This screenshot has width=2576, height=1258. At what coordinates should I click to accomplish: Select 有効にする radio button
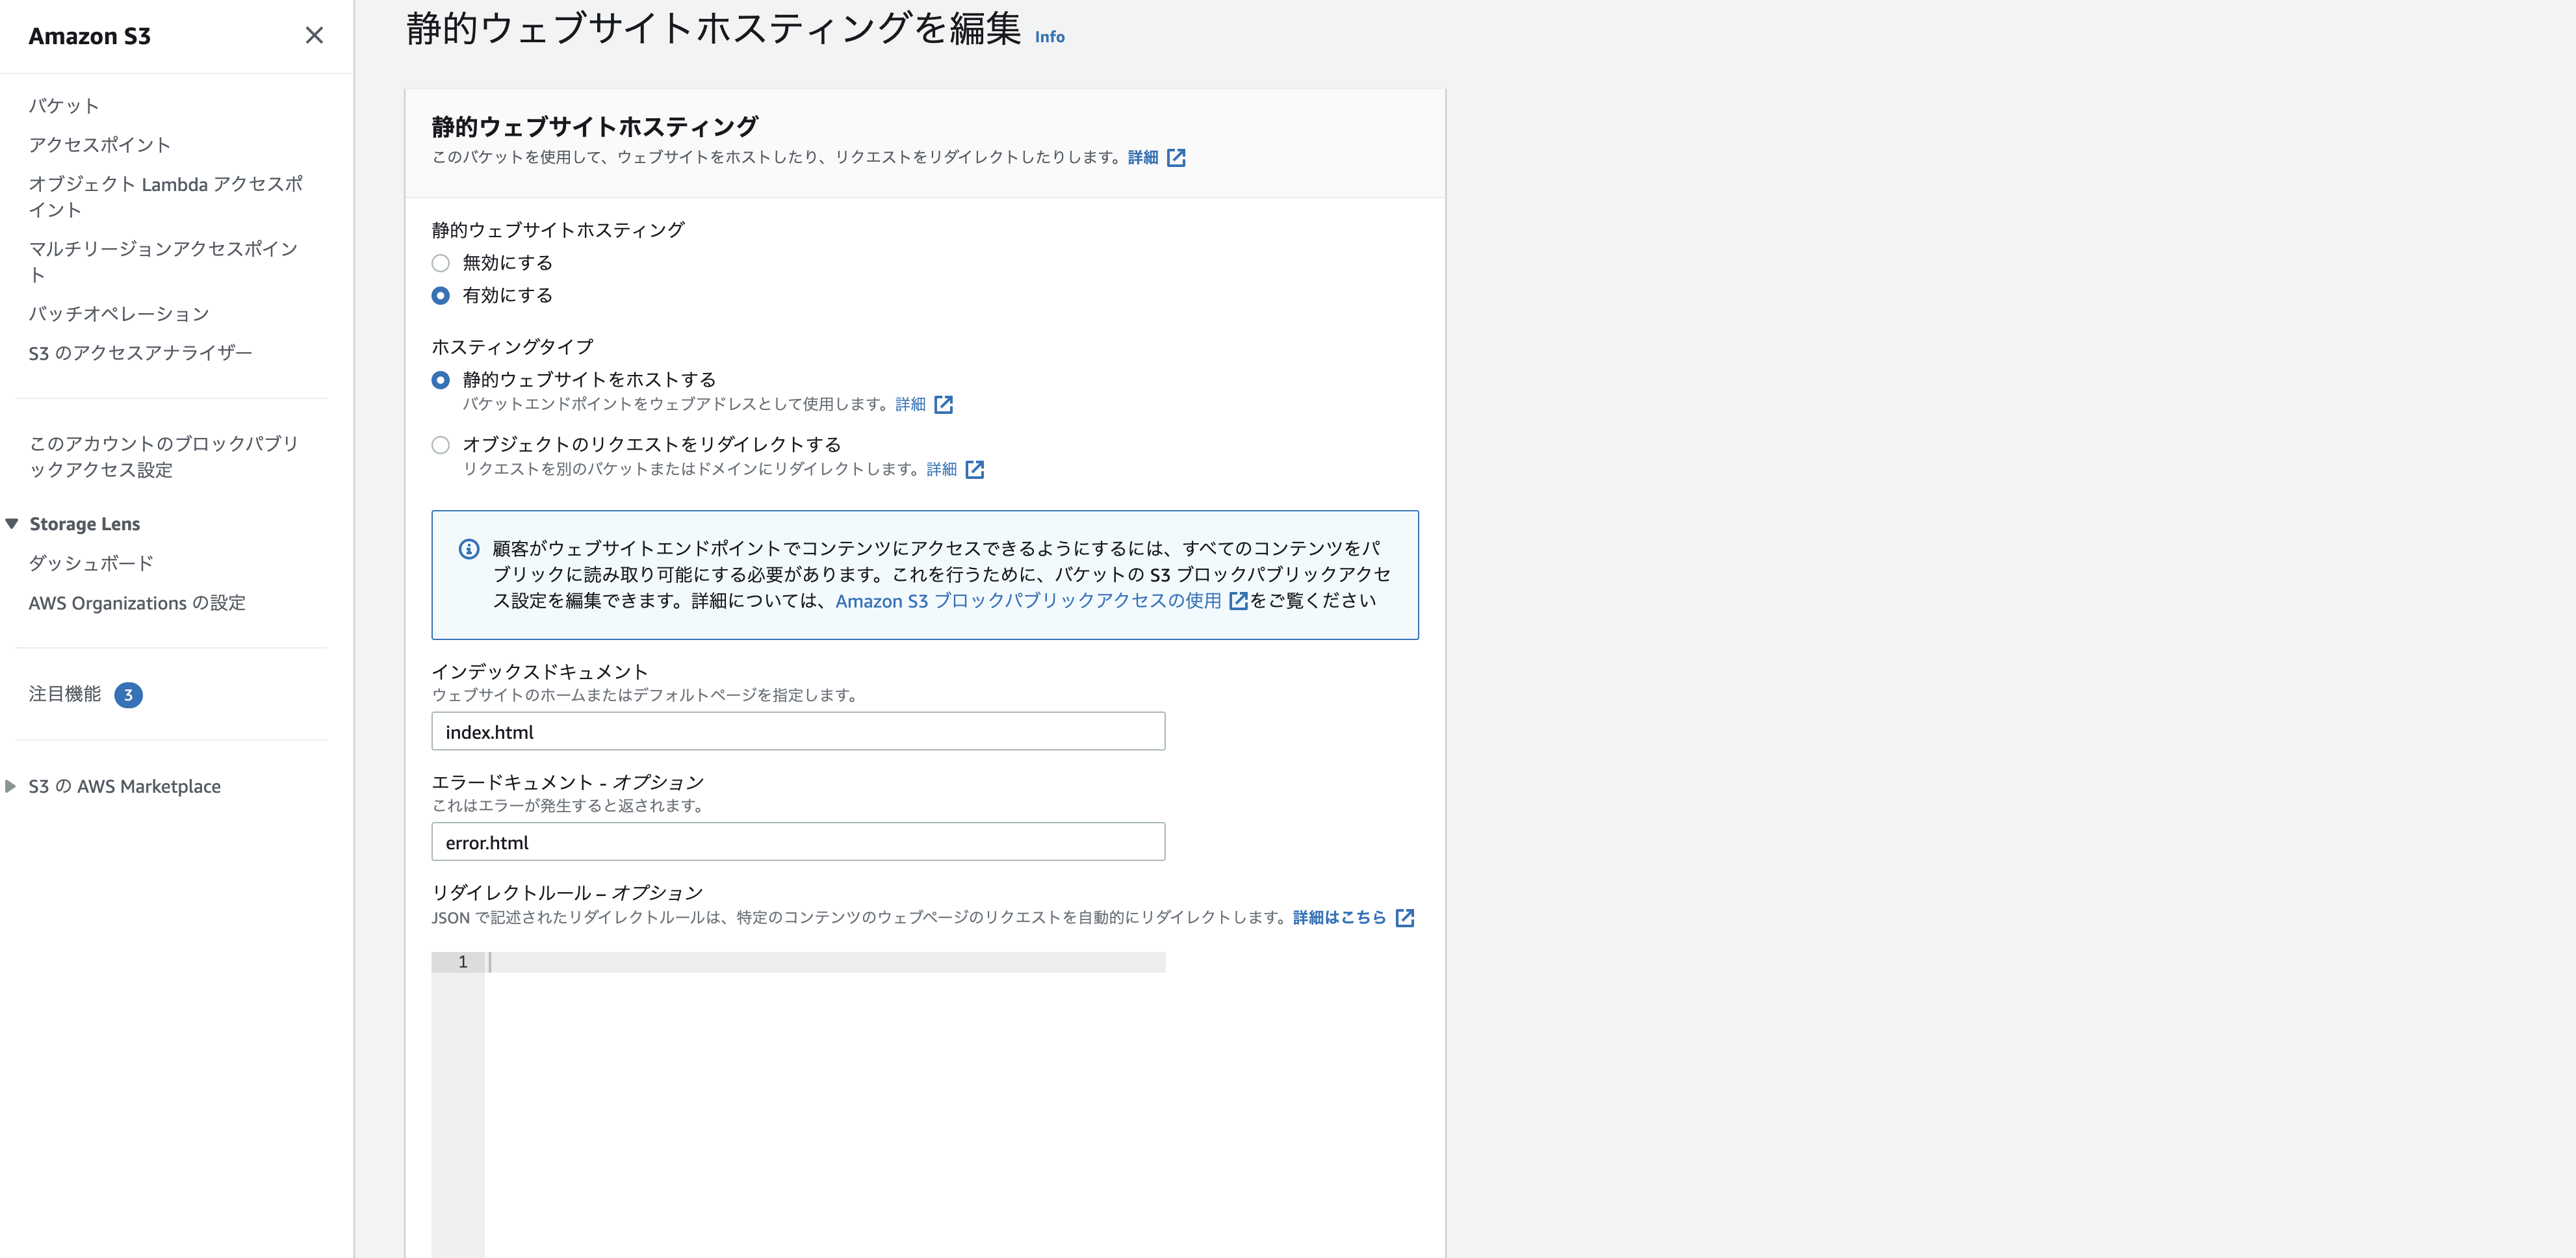pyautogui.click(x=440, y=296)
